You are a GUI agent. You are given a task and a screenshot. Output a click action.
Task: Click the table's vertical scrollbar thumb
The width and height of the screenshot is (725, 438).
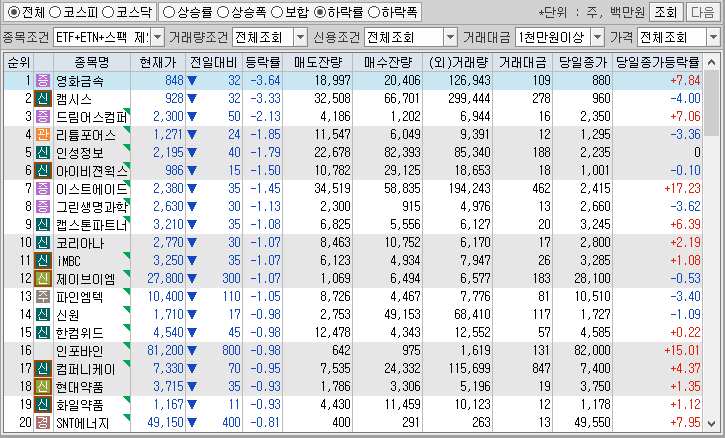pos(712,102)
